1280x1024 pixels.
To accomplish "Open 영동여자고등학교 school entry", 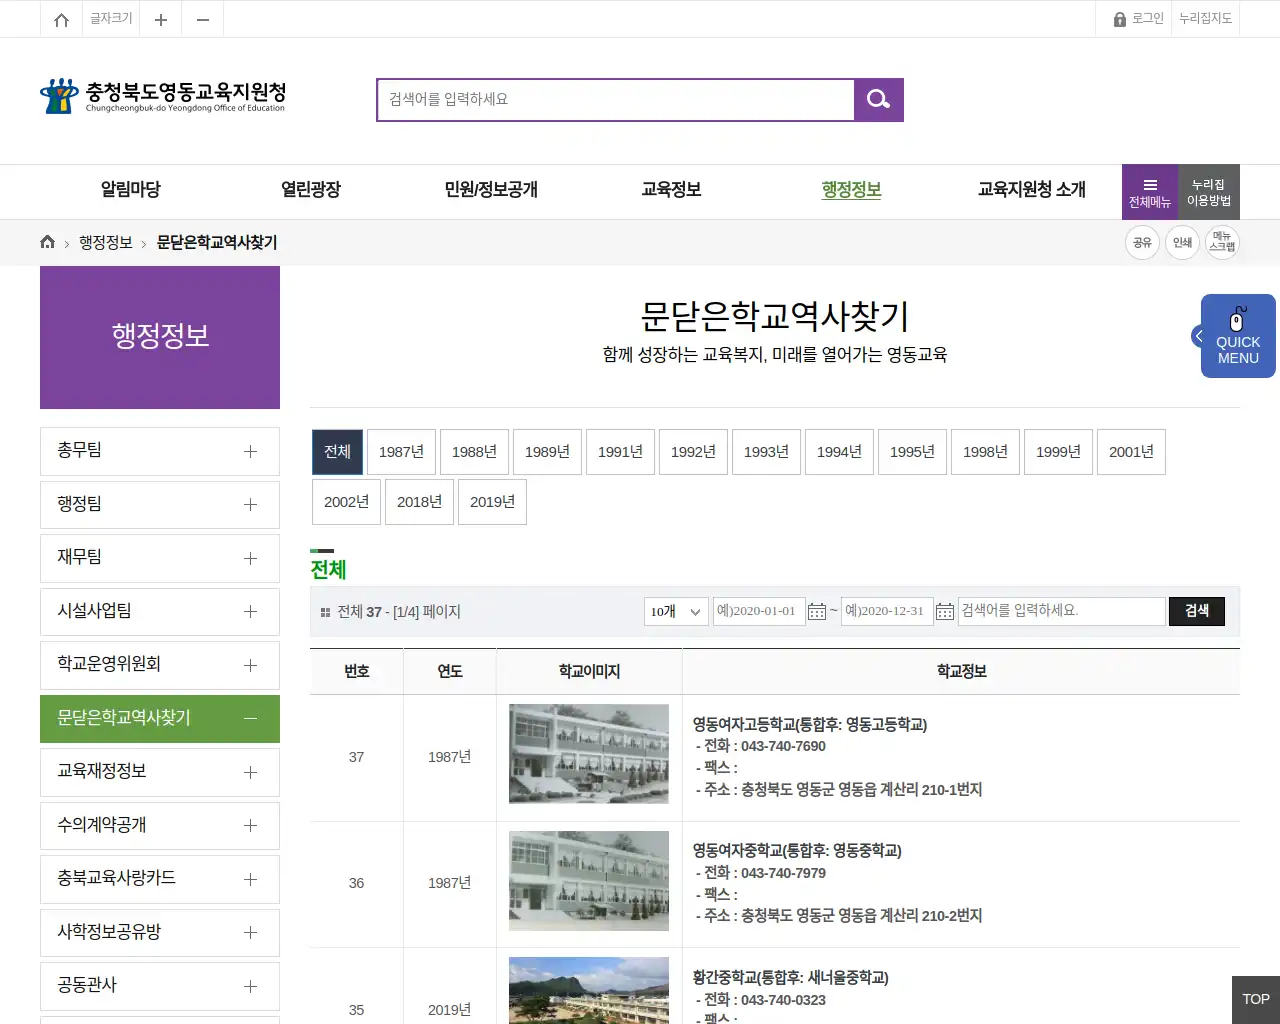I will click(x=810, y=724).
